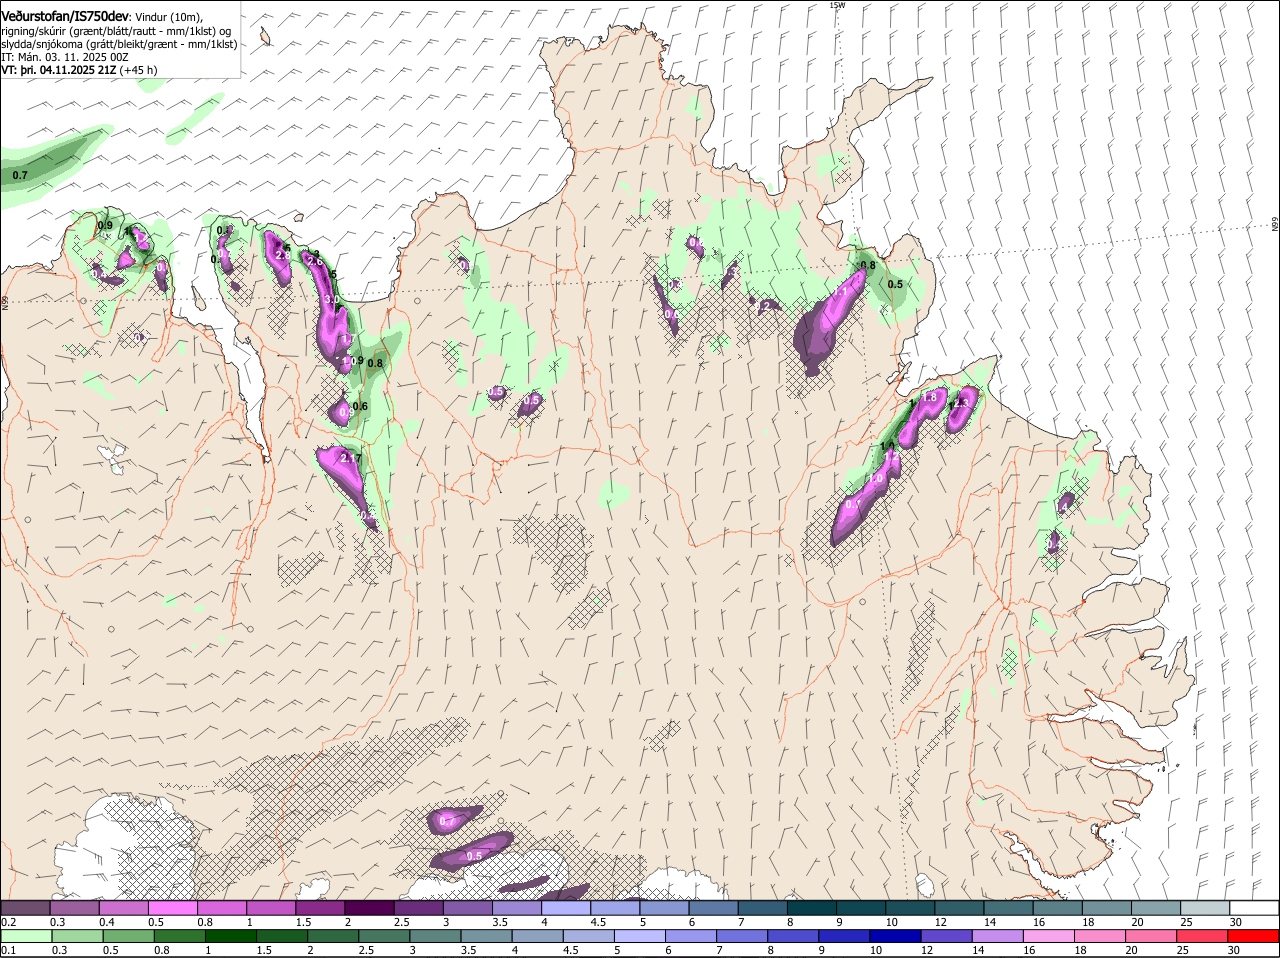Image resolution: width=1280 pixels, height=958 pixels.
Task: Pick the pale green 0.1–0.3 swatch in lower legend
Action: pyautogui.click(x=26, y=936)
